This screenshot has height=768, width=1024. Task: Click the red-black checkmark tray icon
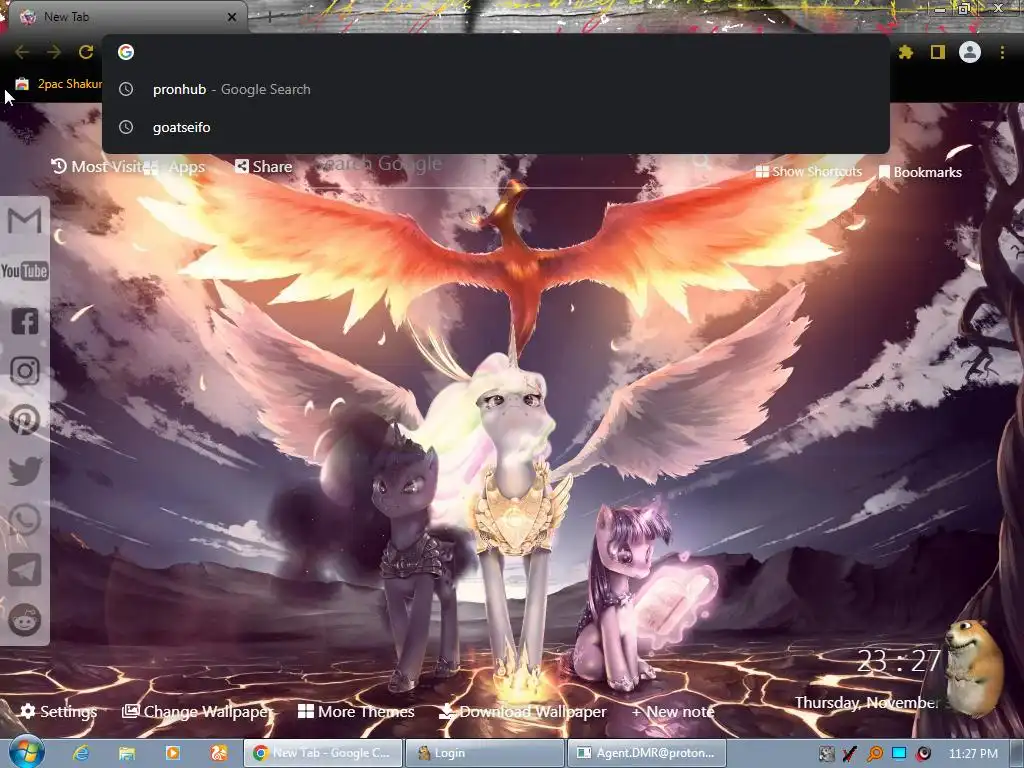point(850,754)
